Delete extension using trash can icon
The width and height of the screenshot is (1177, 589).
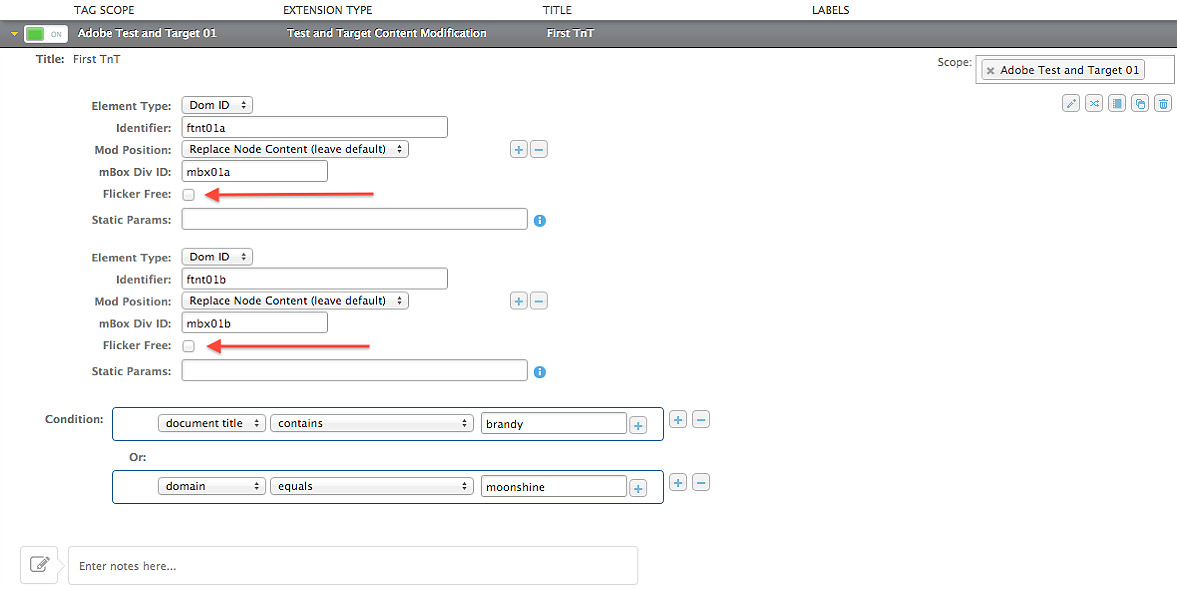click(1163, 104)
